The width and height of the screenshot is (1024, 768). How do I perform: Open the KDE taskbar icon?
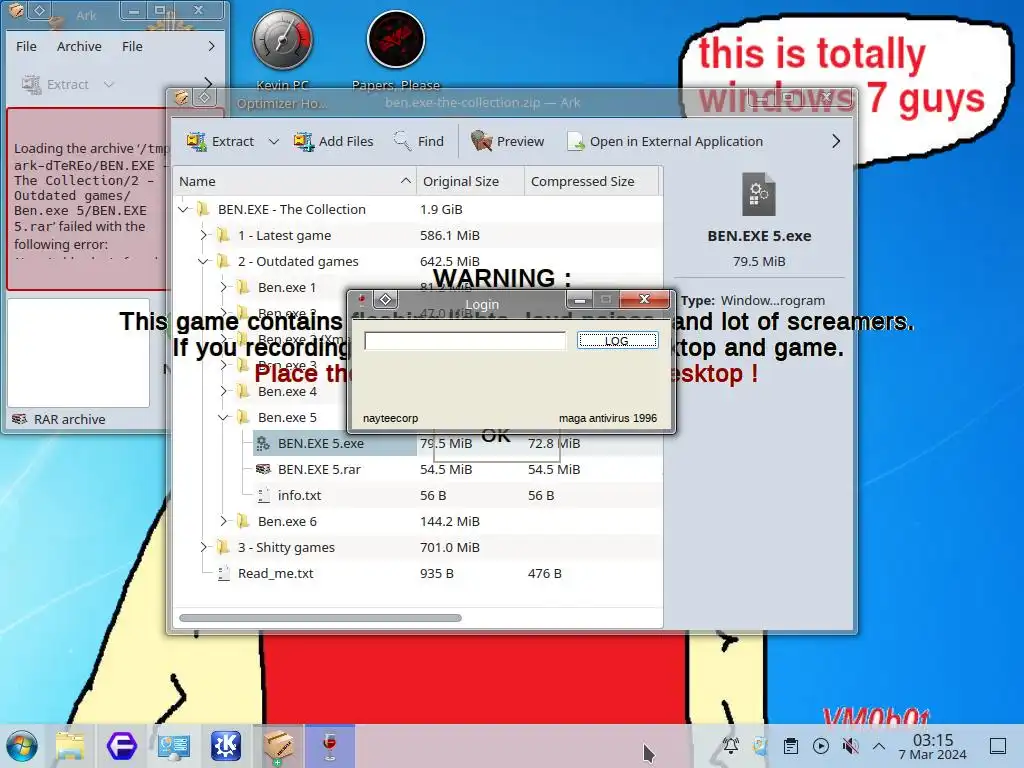[x=225, y=746]
